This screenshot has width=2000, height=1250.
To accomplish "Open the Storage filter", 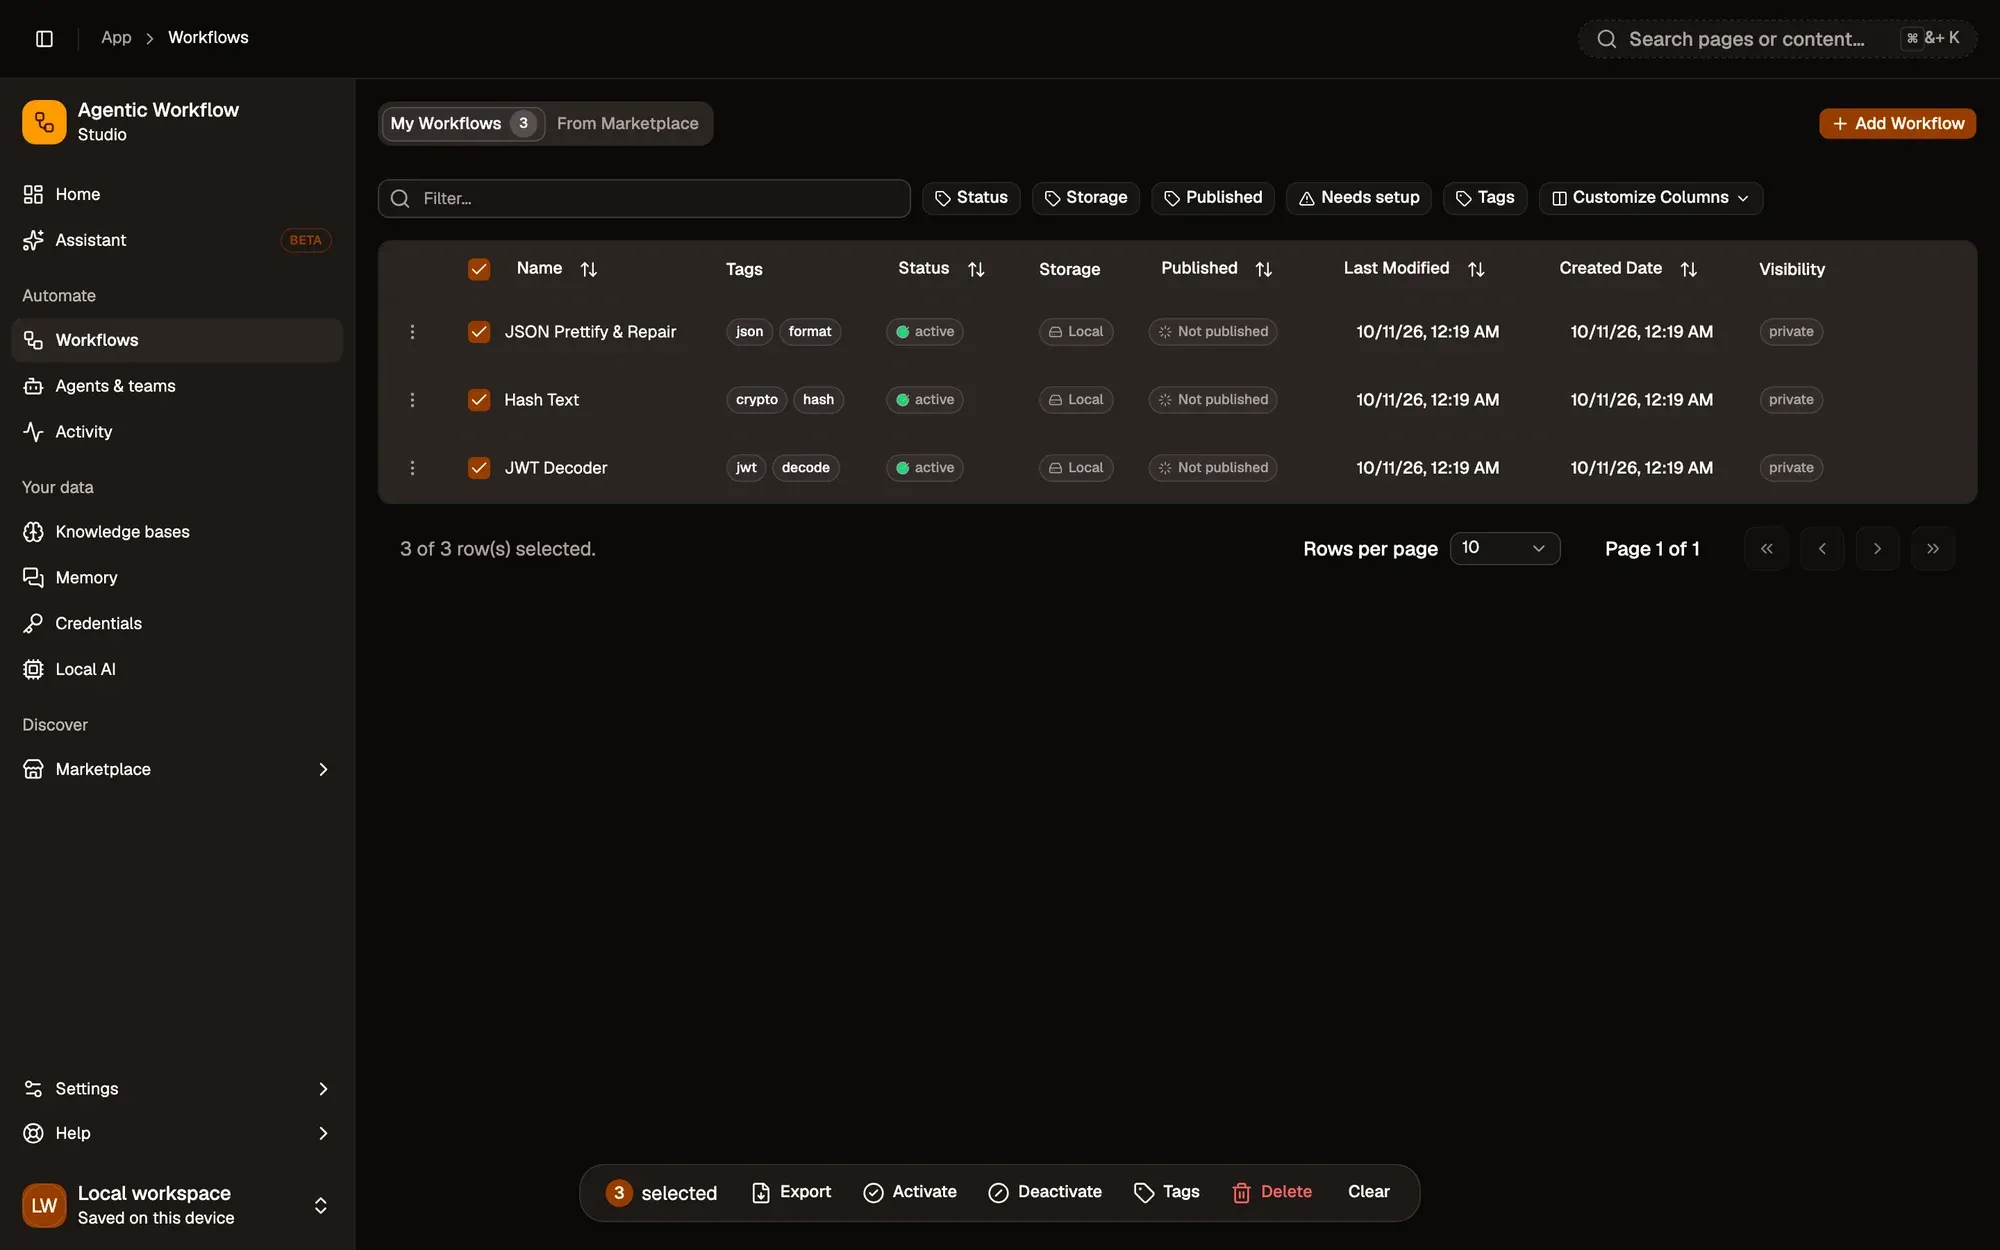I will tap(1086, 198).
